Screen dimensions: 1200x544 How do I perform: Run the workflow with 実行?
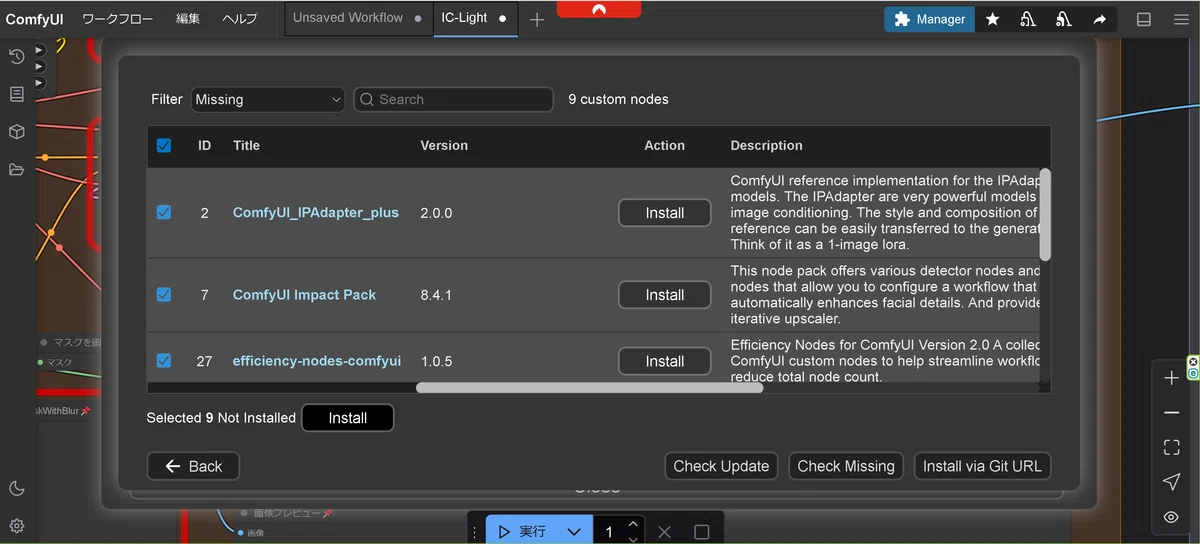pyautogui.click(x=522, y=532)
